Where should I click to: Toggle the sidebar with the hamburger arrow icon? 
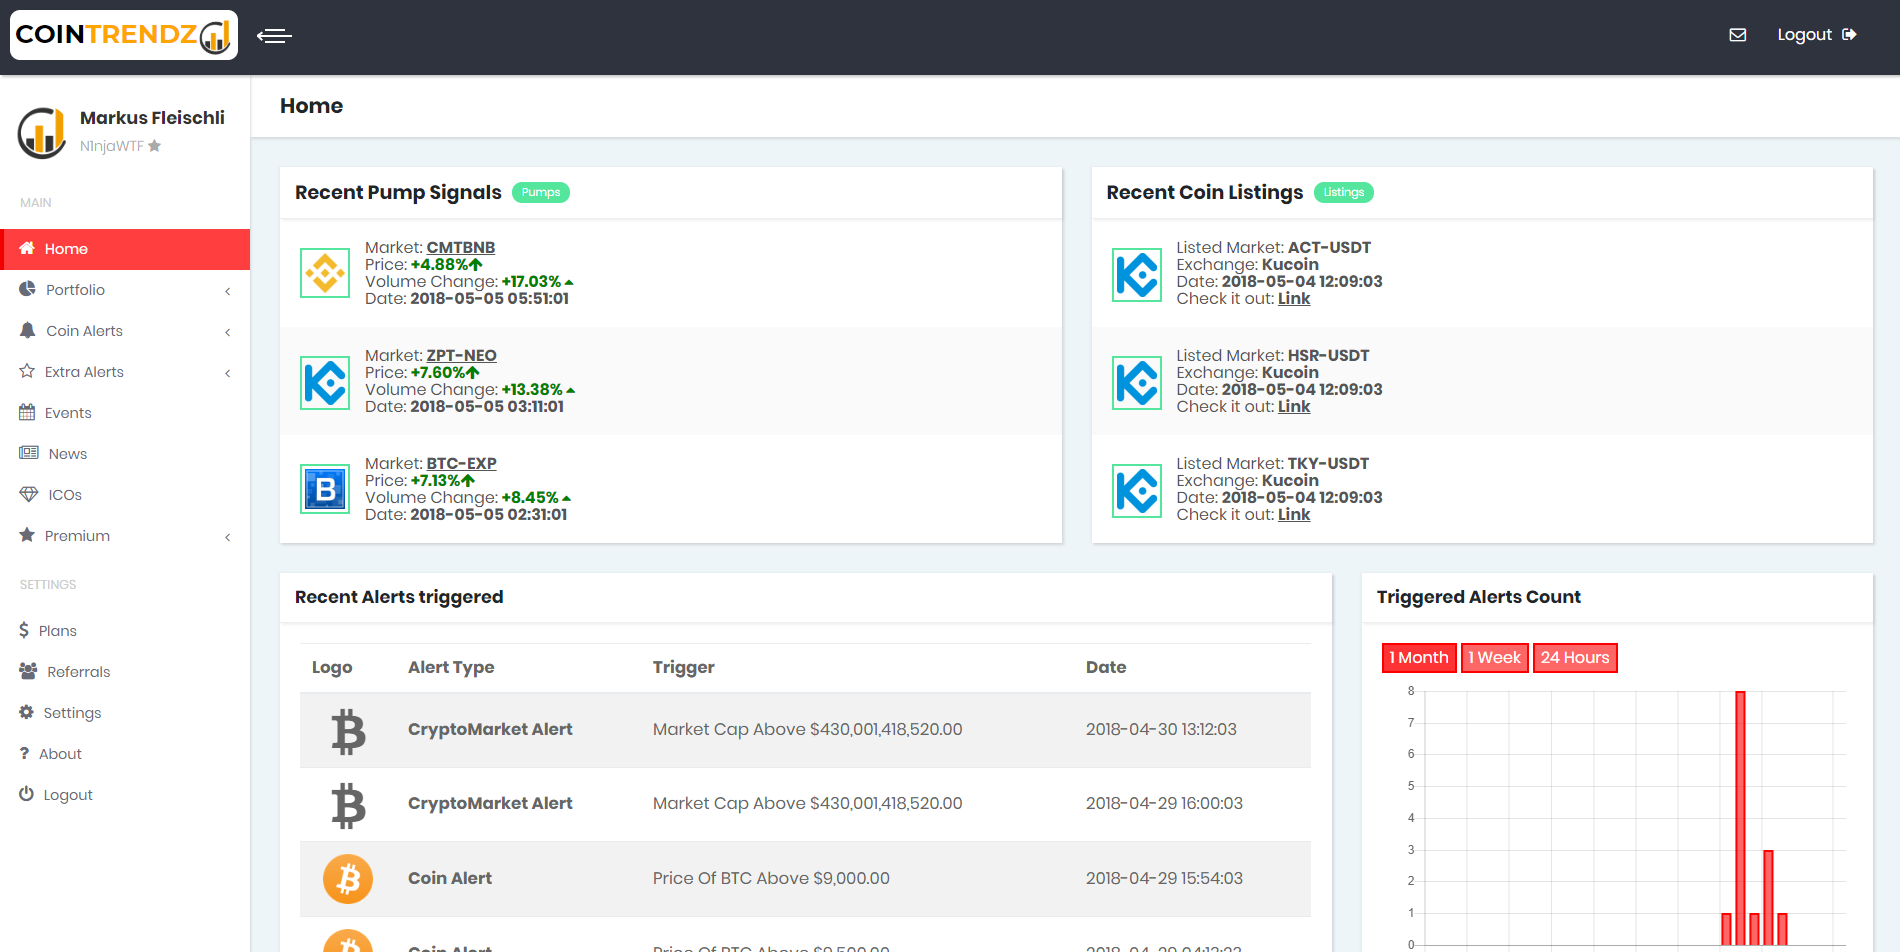click(x=274, y=36)
